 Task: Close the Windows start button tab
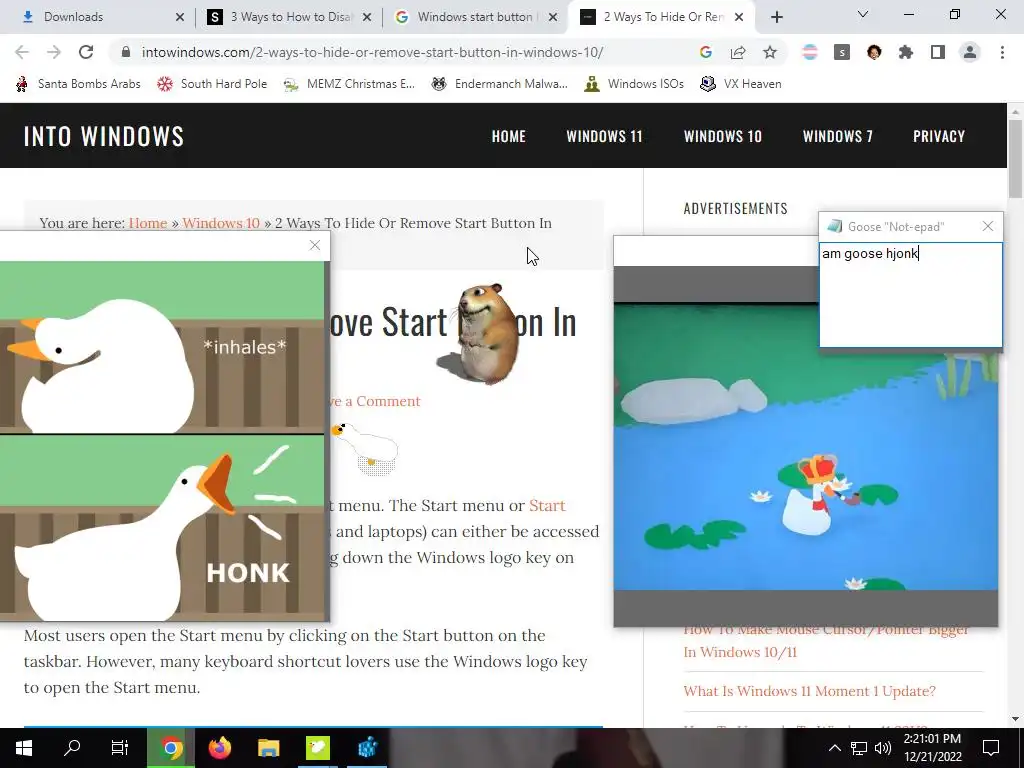(x=553, y=17)
